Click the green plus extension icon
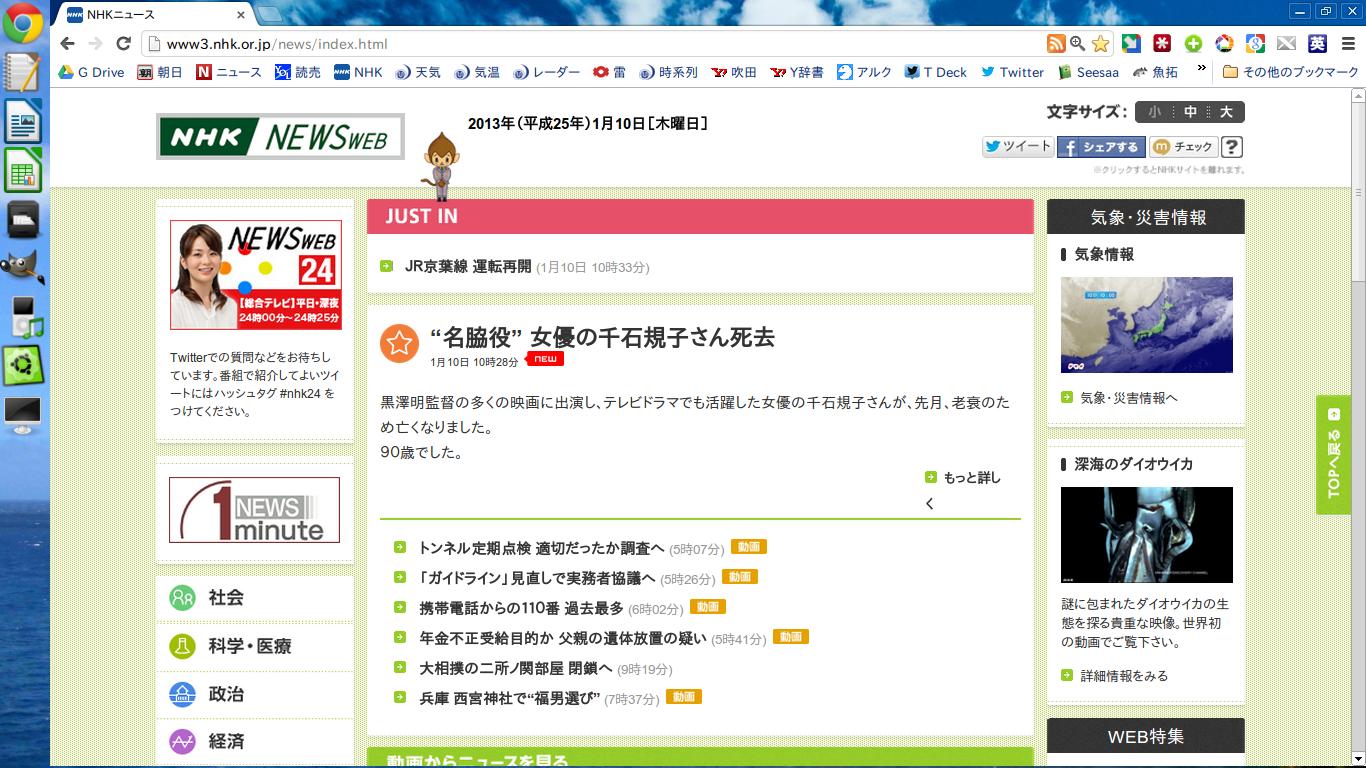Viewport: 1366px width, 768px height. point(1193,43)
